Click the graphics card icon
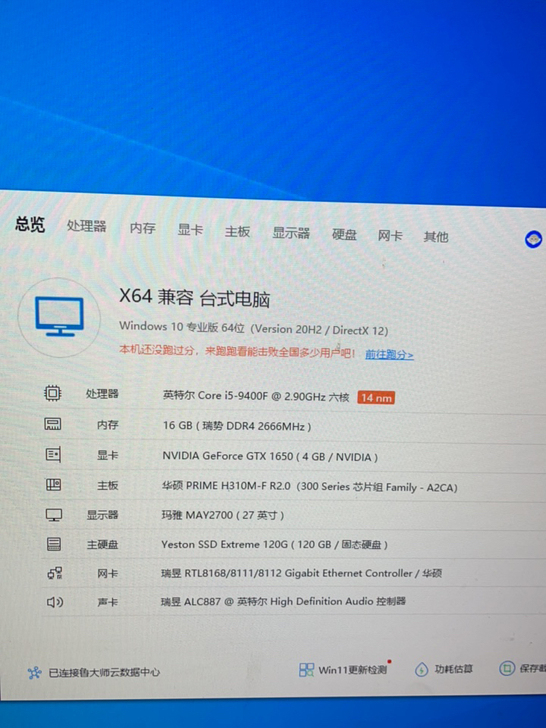The image size is (546, 728). (x=53, y=454)
